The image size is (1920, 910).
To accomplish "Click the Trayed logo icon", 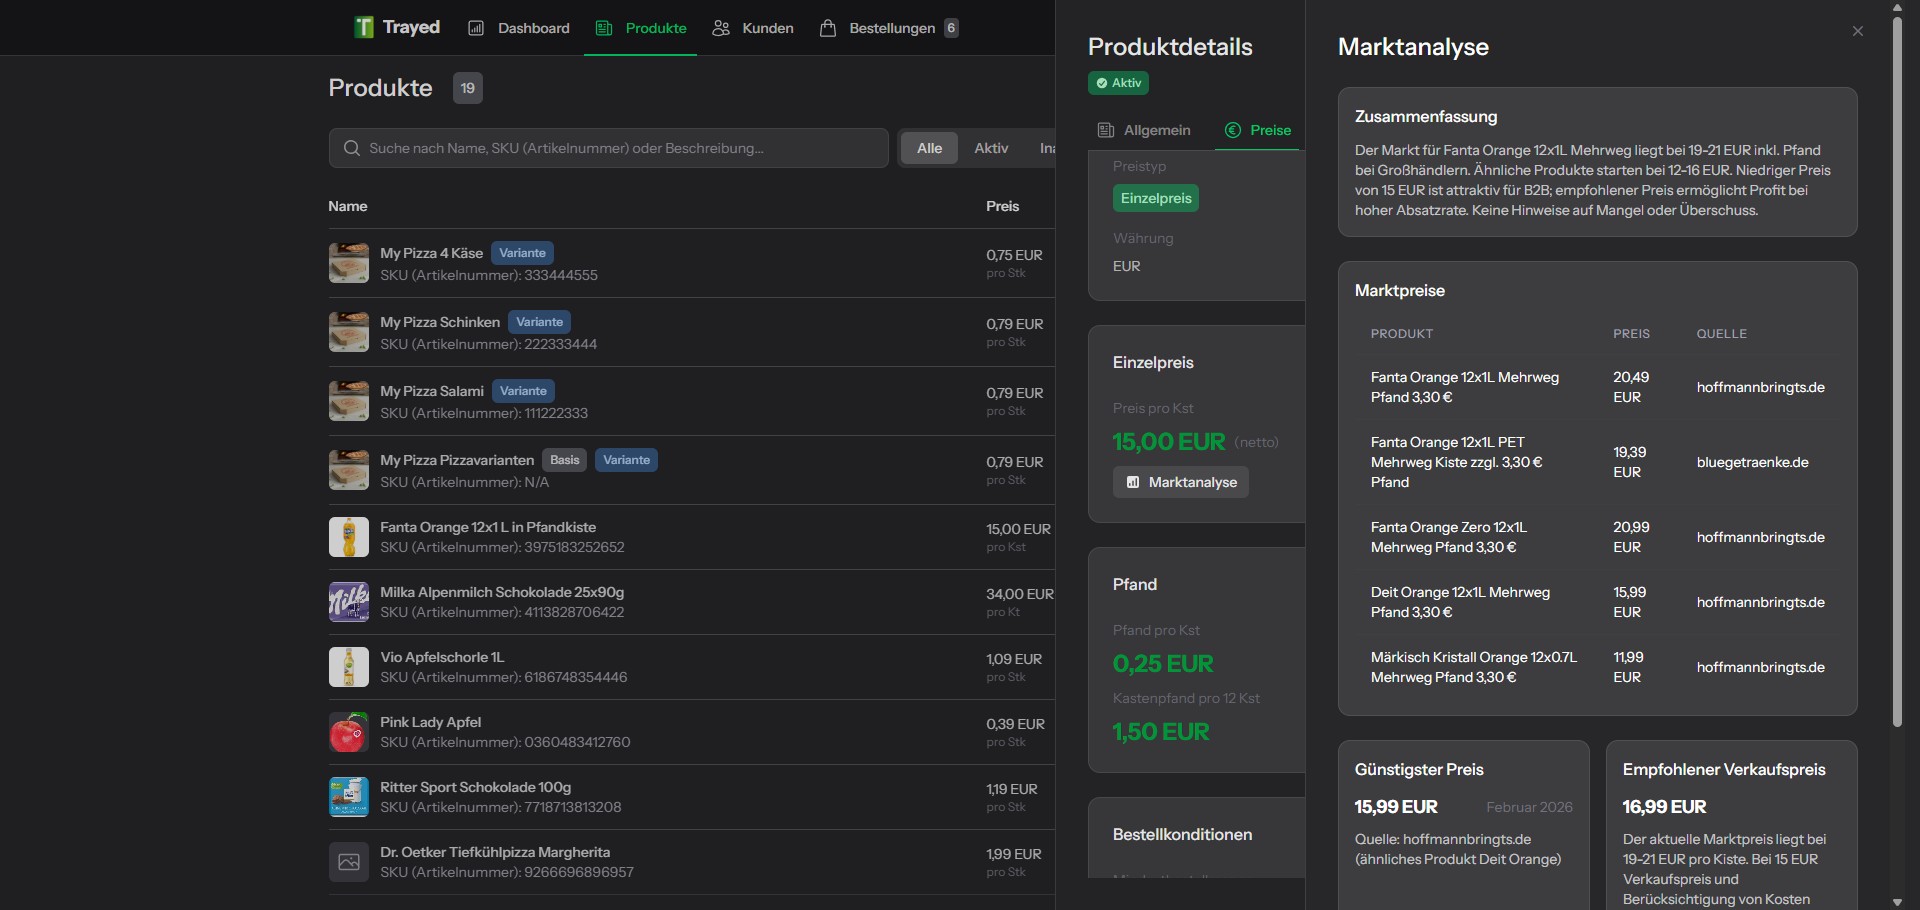I will point(364,27).
